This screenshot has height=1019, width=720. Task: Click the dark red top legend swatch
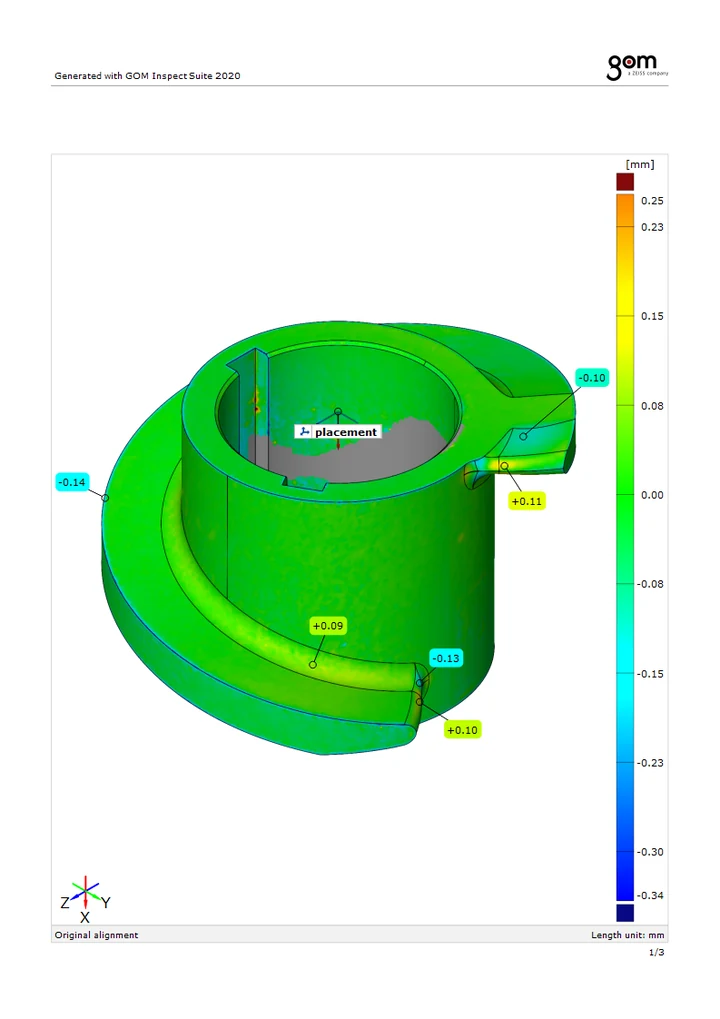(x=625, y=181)
